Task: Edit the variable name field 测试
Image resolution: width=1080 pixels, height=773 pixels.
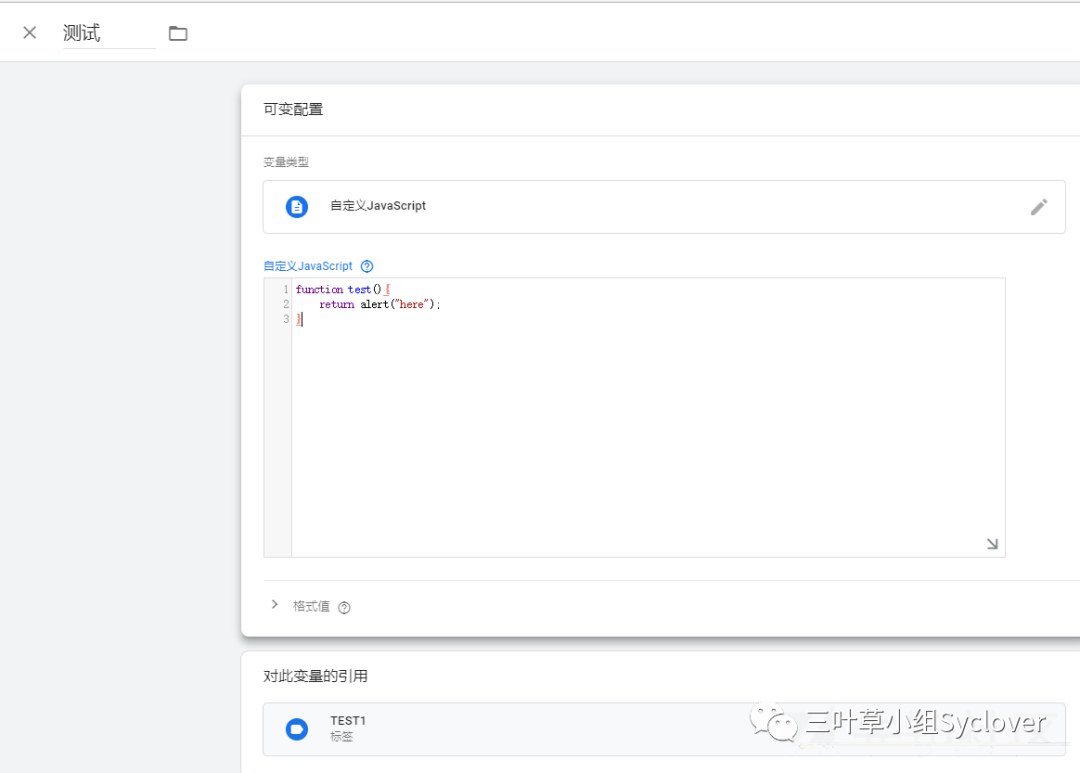Action: tap(109, 33)
